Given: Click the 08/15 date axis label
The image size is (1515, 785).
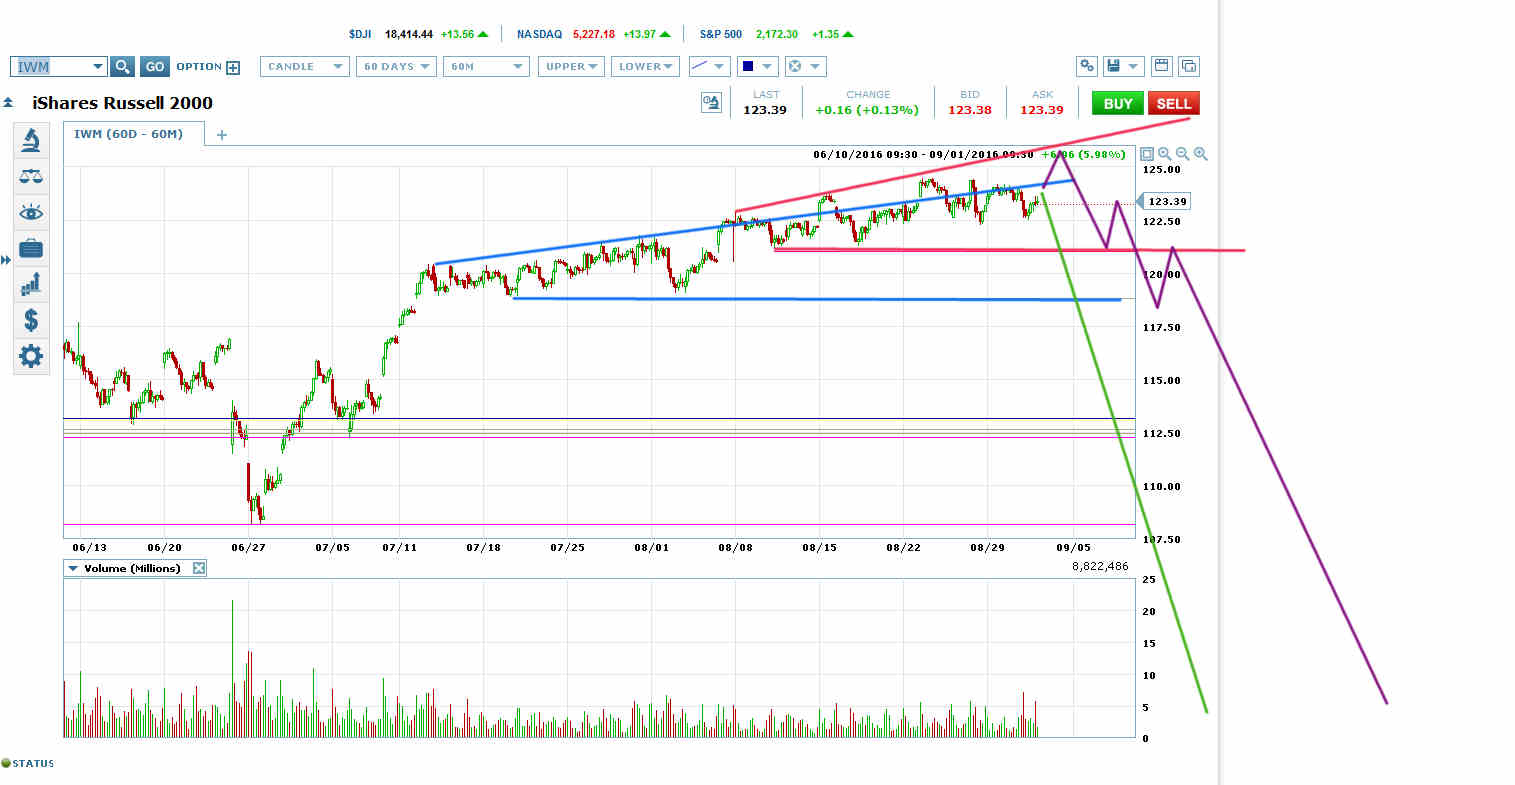Looking at the screenshot, I should pyautogui.click(x=818, y=548).
